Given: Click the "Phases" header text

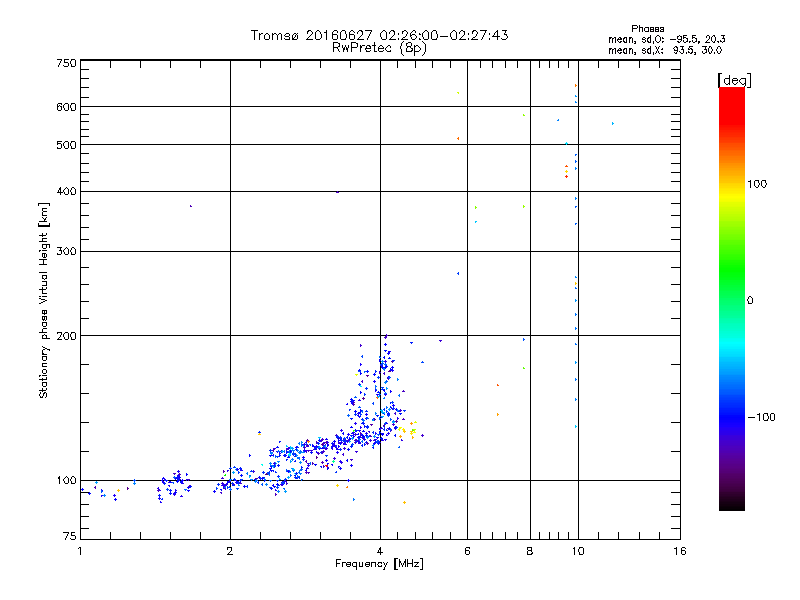Looking at the screenshot, I should (647, 29).
